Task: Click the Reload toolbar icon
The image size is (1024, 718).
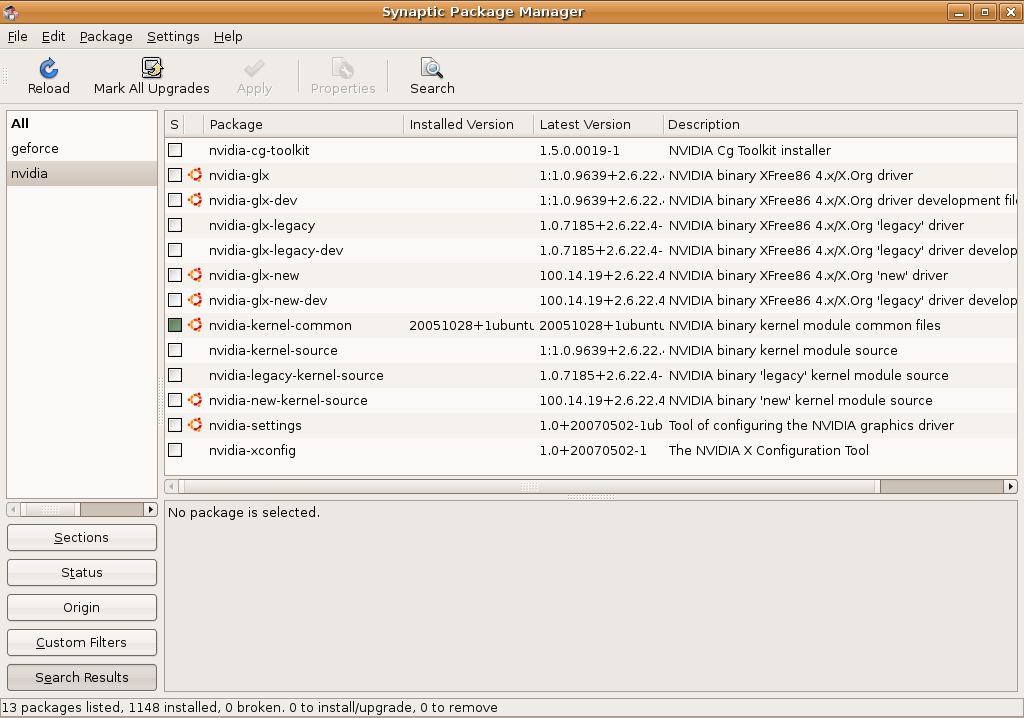Action: point(48,68)
